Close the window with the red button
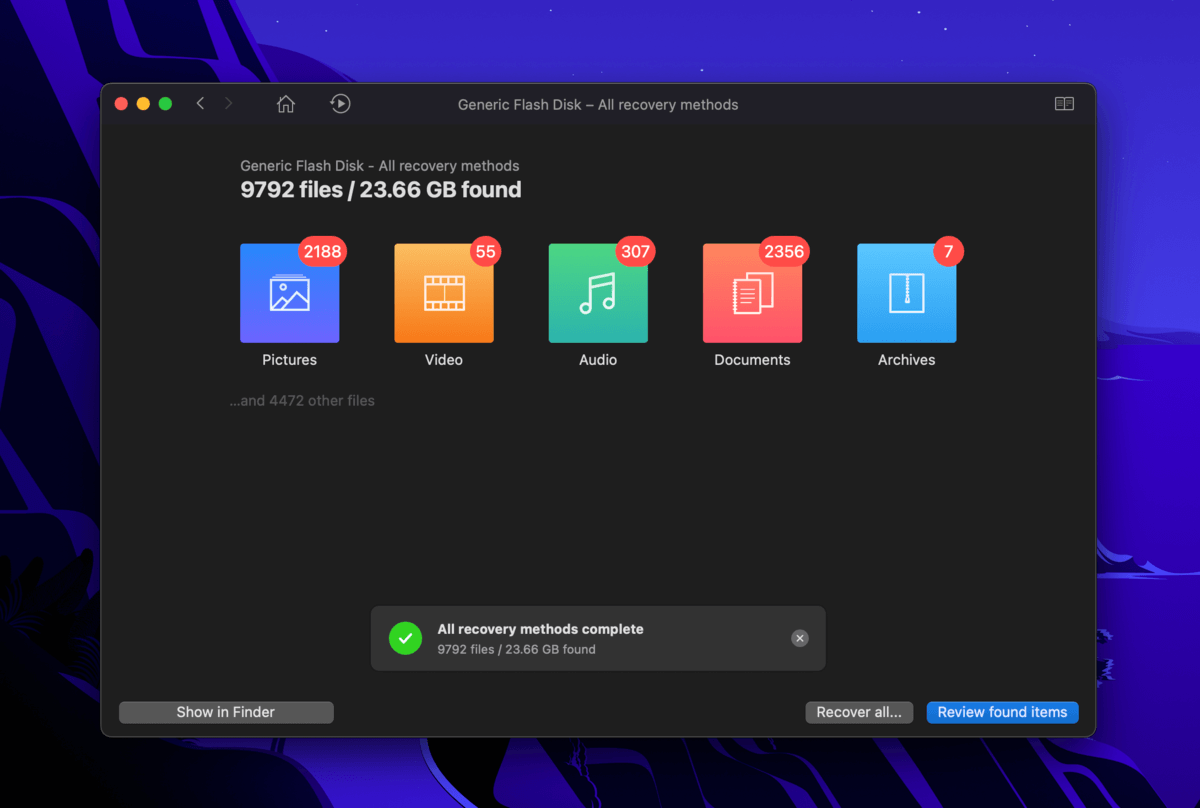The height and width of the screenshot is (808, 1200). tap(122, 104)
